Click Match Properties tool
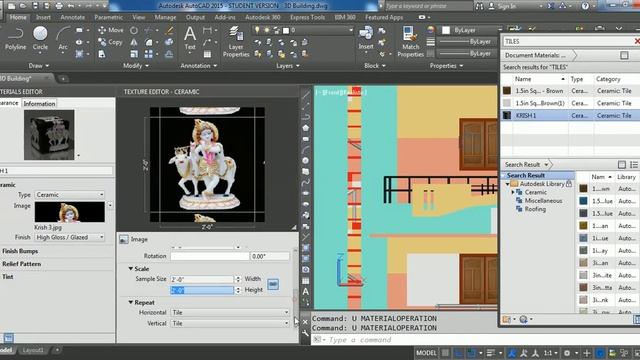This screenshot has height=360, width=640. (410, 42)
